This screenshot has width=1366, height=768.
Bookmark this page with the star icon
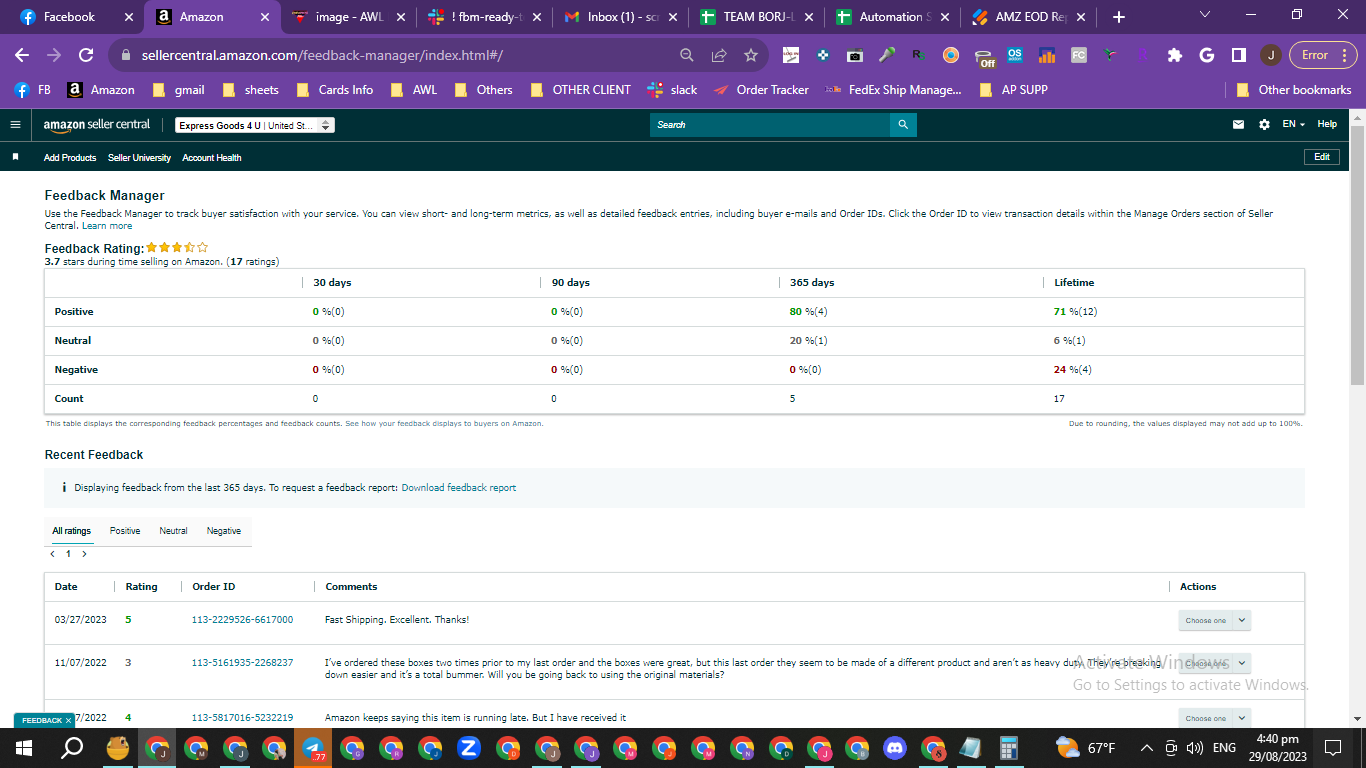coord(751,55)
